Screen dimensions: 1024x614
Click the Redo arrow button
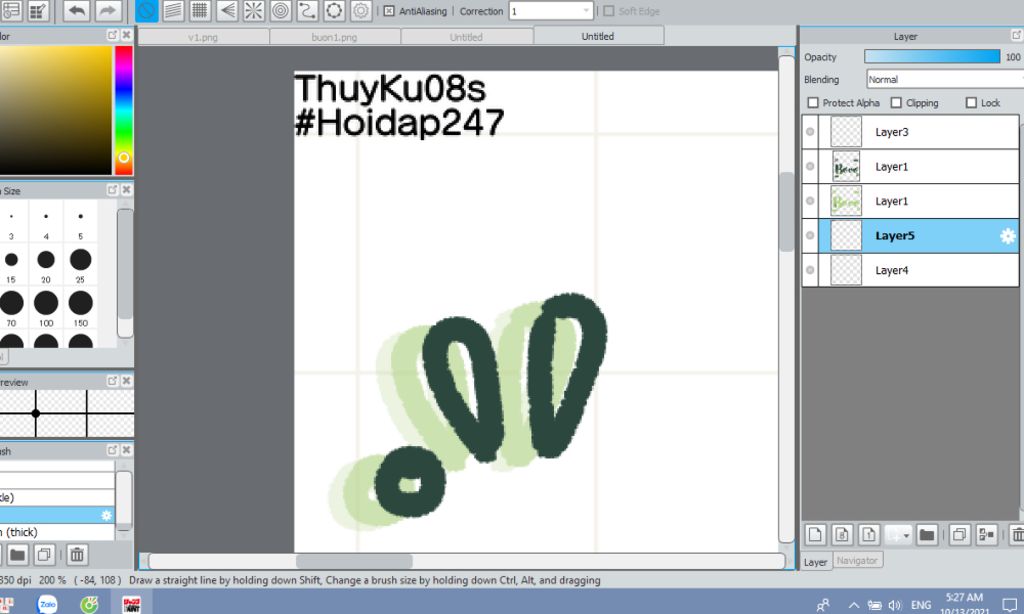[107, 10]
